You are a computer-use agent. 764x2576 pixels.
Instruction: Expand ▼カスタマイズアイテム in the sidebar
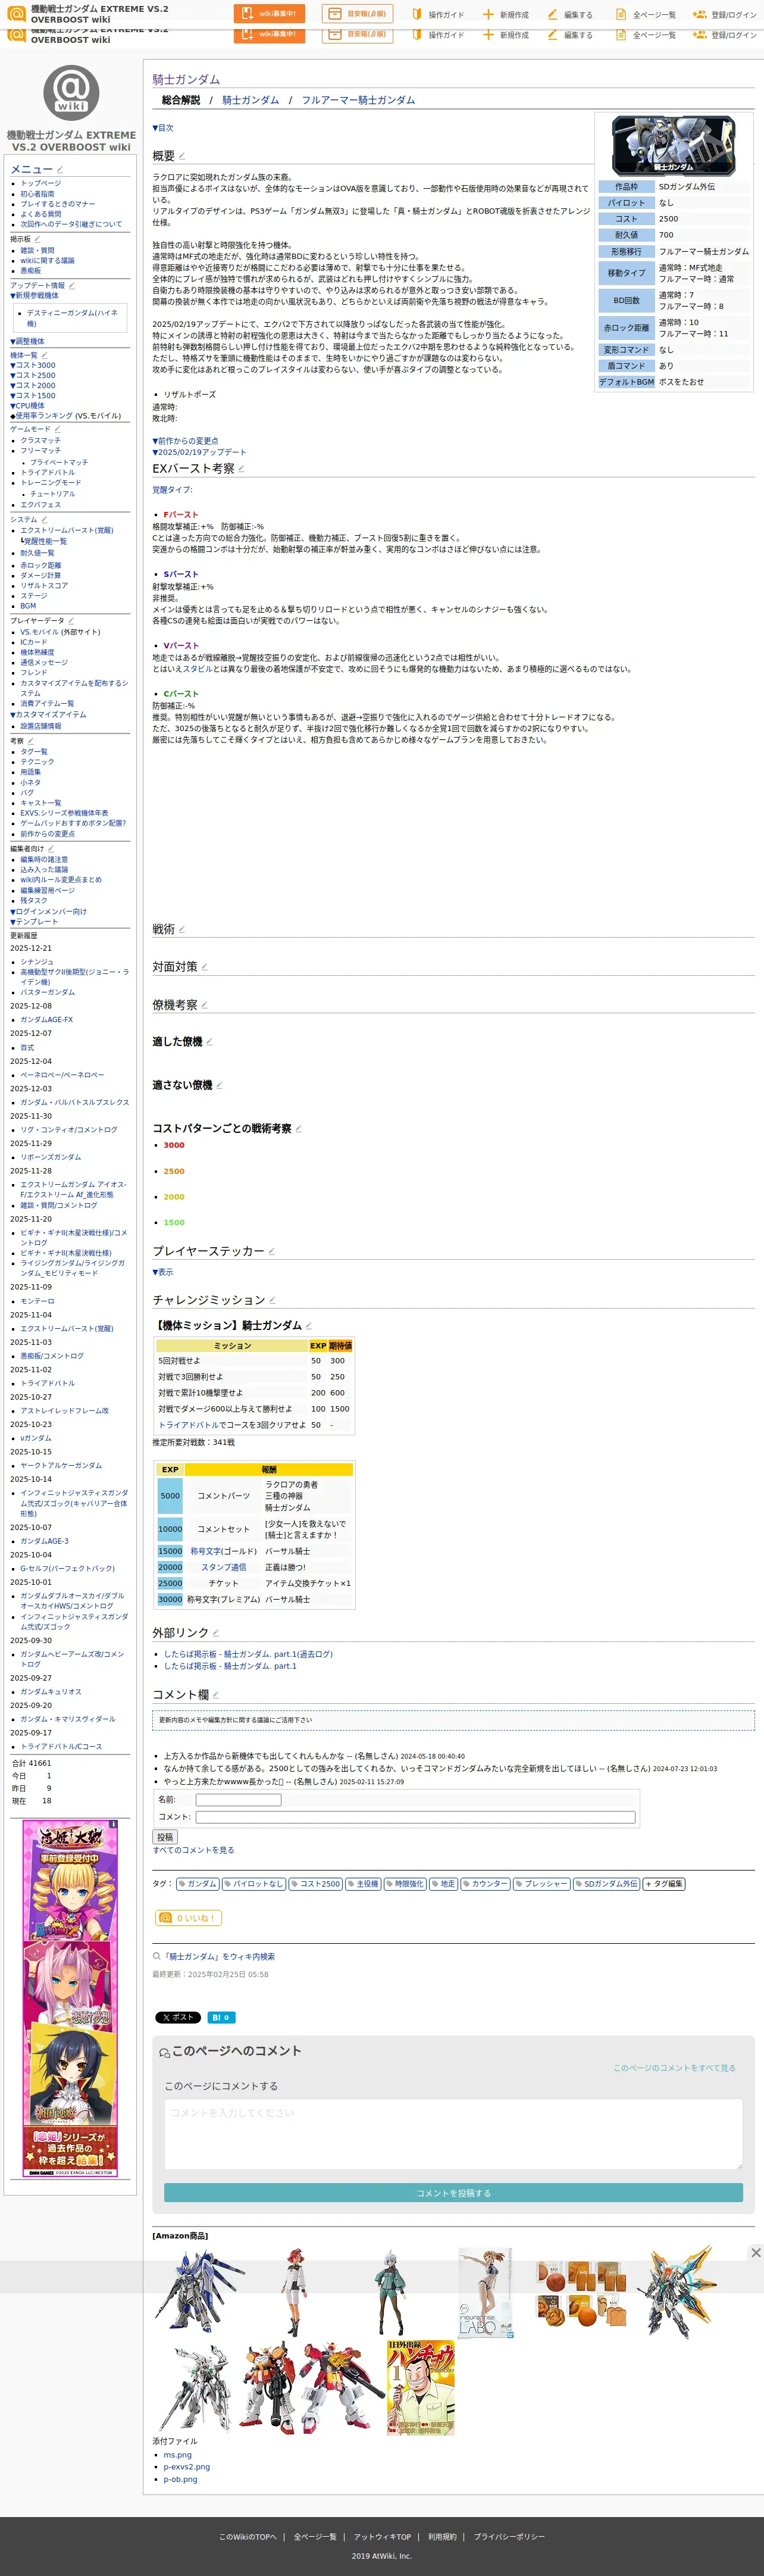pos(48,715)
